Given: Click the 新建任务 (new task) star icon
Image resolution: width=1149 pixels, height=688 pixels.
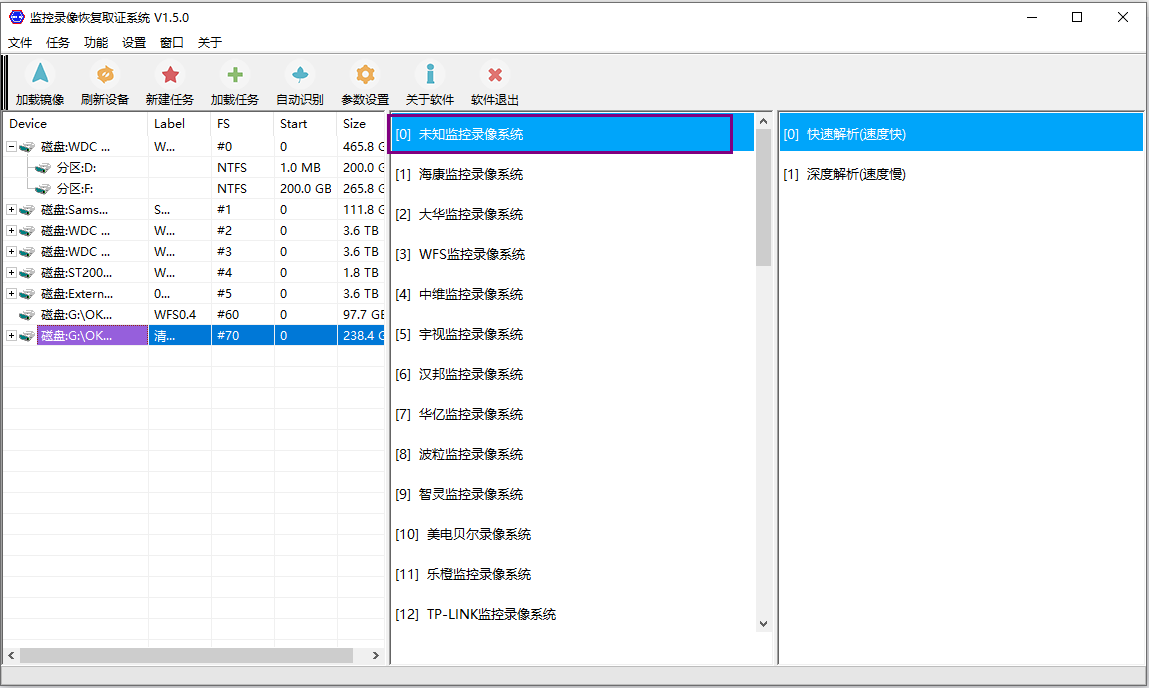Looking at the screenshot, I should point(170,76).
